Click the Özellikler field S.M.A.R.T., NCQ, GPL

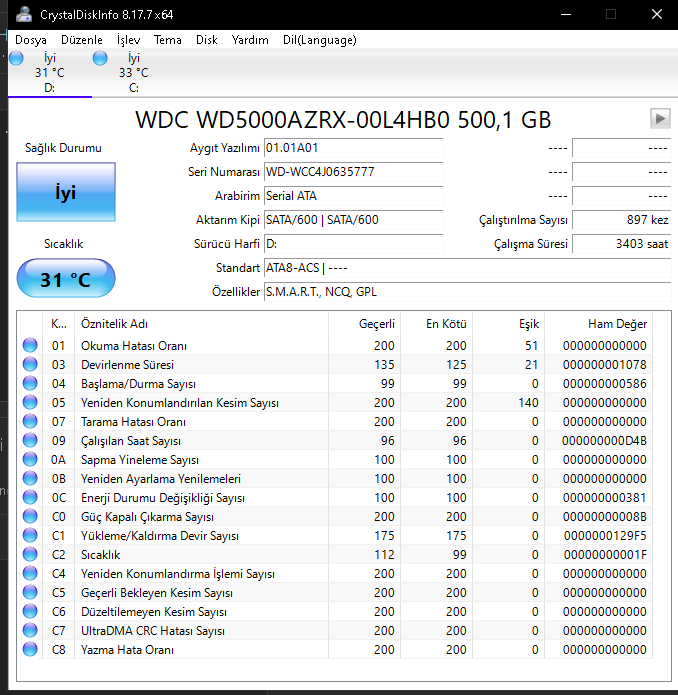(468, 292)
